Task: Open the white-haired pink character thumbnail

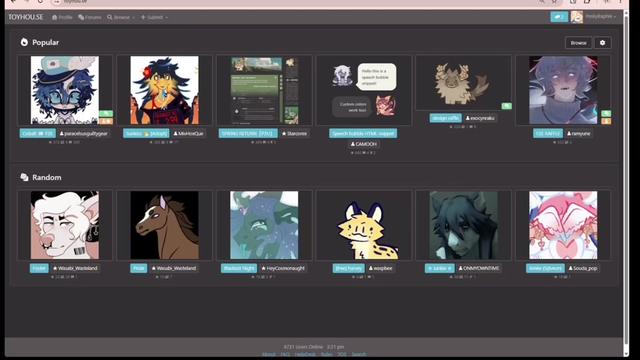Action: point(65,225)
